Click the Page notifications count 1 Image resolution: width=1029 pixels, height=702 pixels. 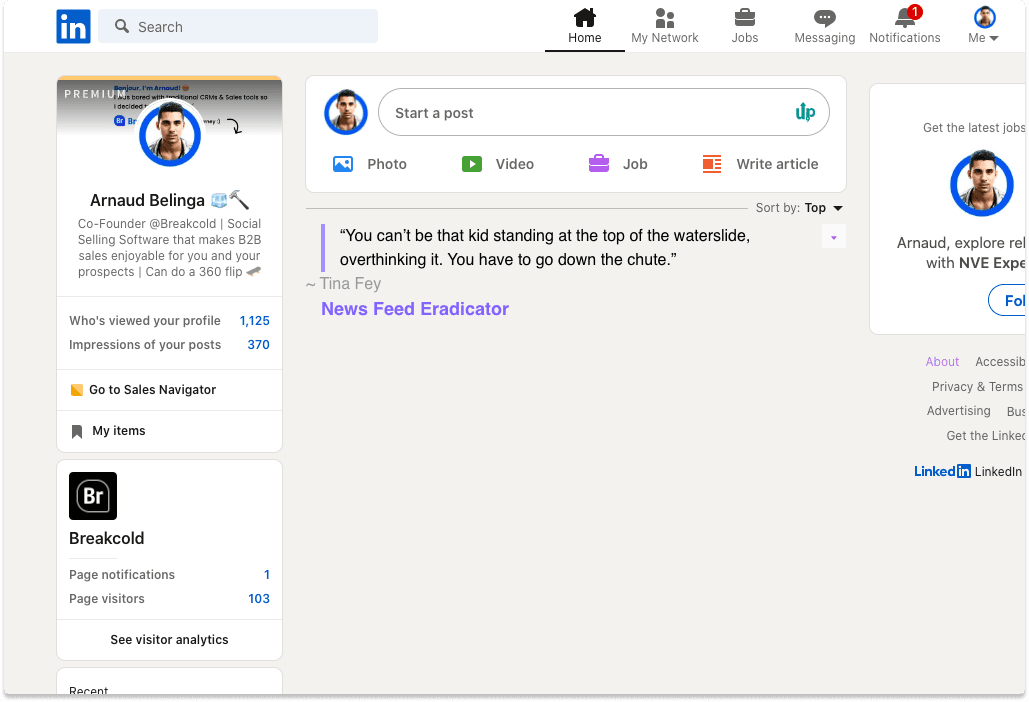[x=267, y=575]
